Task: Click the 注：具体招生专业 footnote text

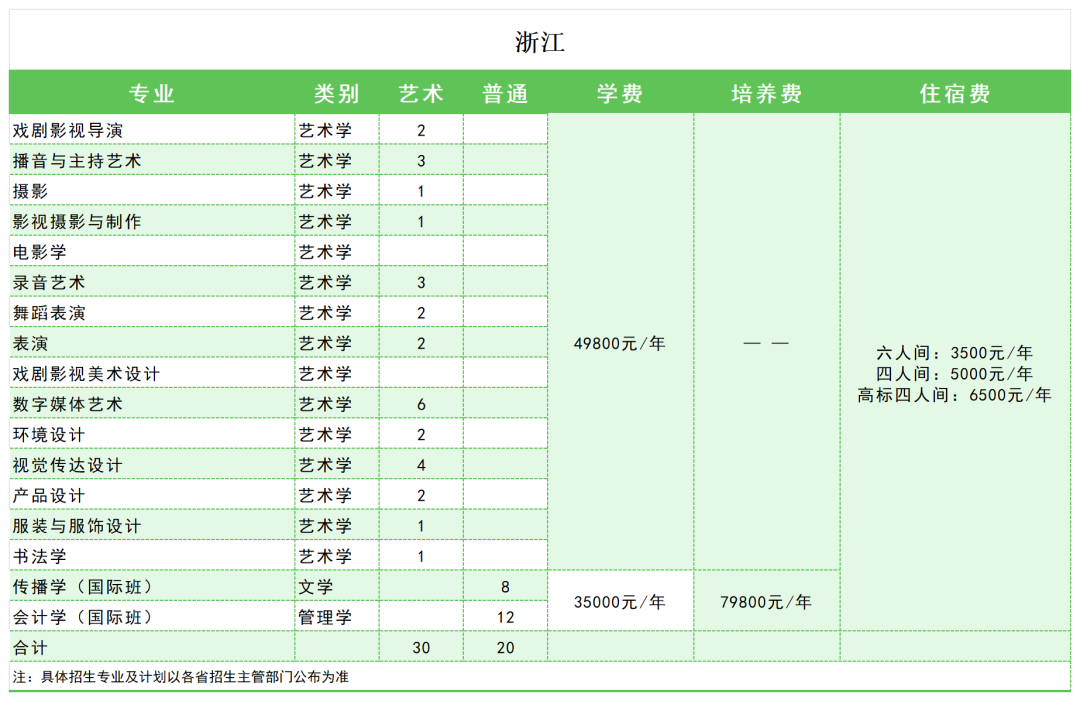Action: 180,677
